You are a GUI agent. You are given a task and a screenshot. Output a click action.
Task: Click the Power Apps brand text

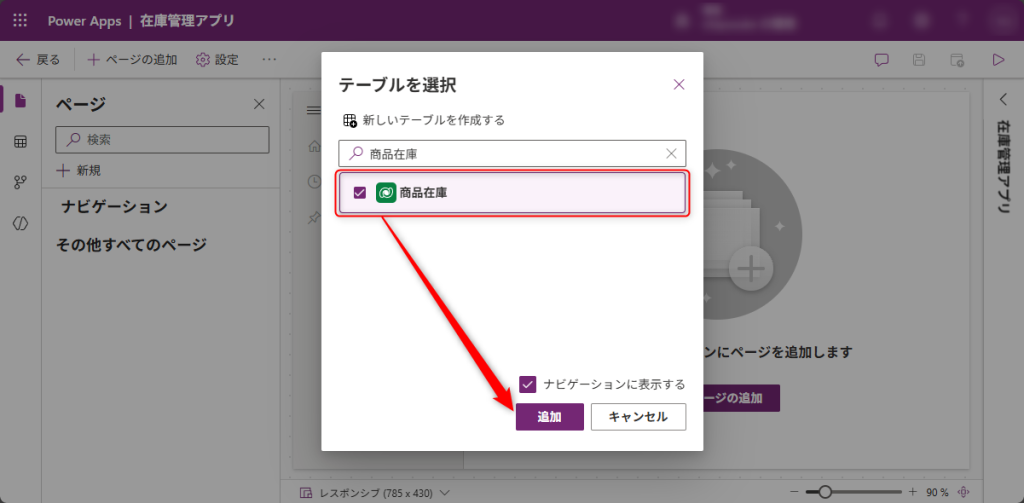click(x=84, y=21)
